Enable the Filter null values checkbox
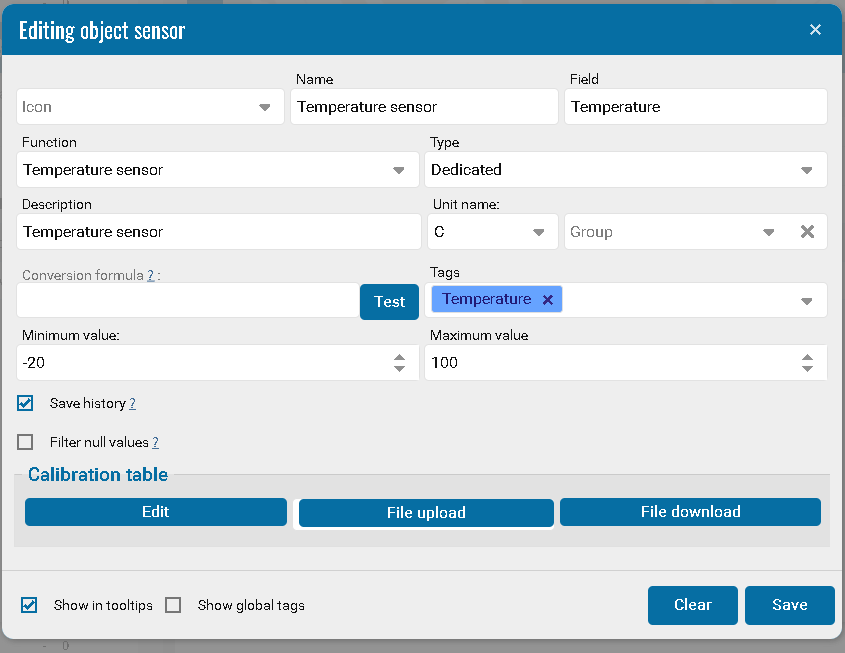Viewport: 845px width, 653px height. click(26, 442)
